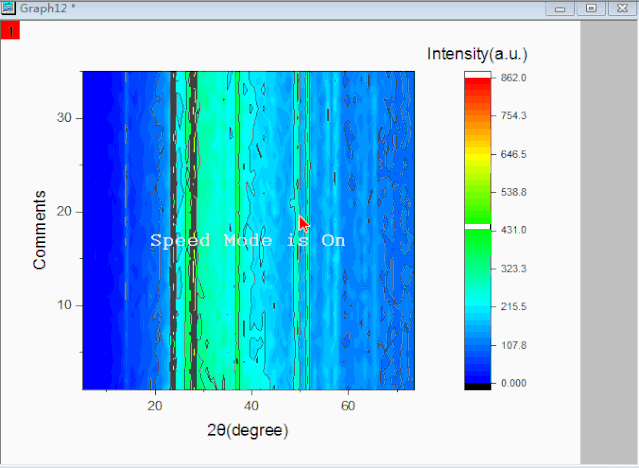Click the 862.0 color scale label

[x=514, y=77]
